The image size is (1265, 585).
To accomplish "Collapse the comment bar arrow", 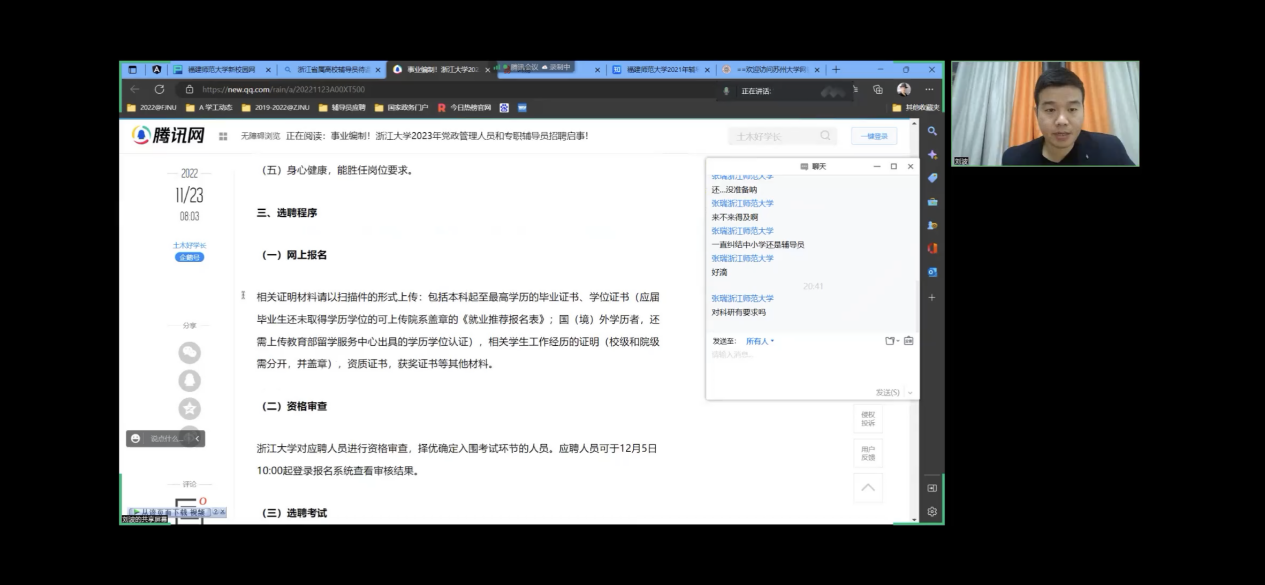I will (x=198, y=438).
